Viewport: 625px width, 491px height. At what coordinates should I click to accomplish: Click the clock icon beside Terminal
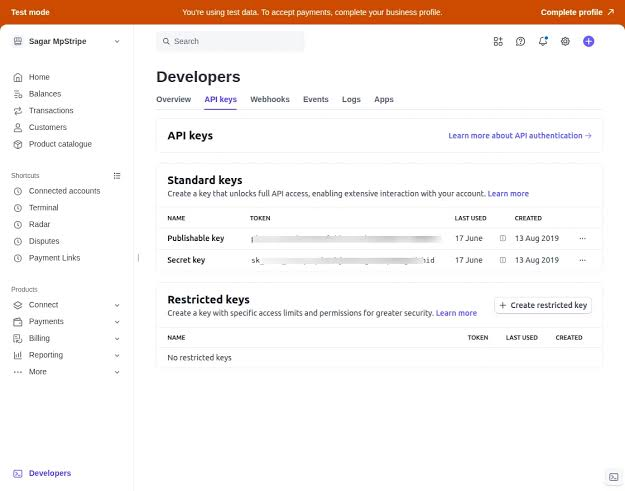tap(18, 208)
